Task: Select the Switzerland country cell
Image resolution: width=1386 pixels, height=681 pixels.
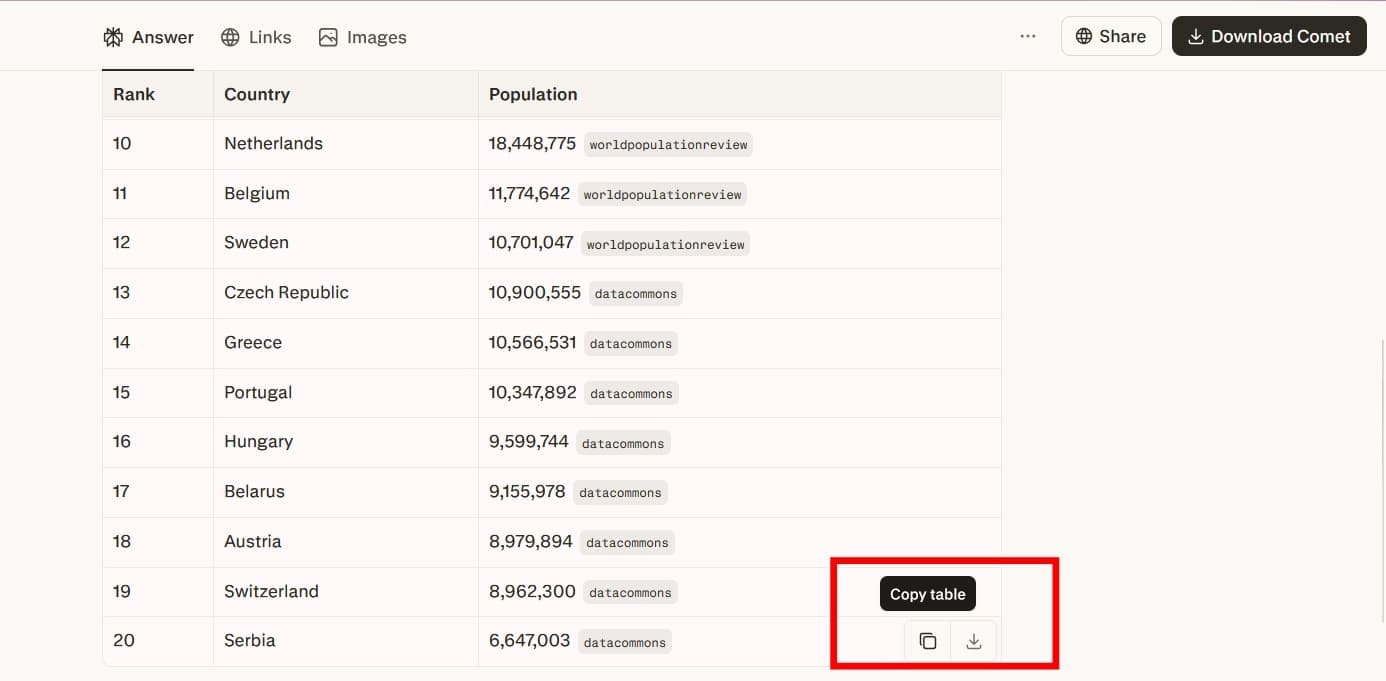Action: [346, 591]
